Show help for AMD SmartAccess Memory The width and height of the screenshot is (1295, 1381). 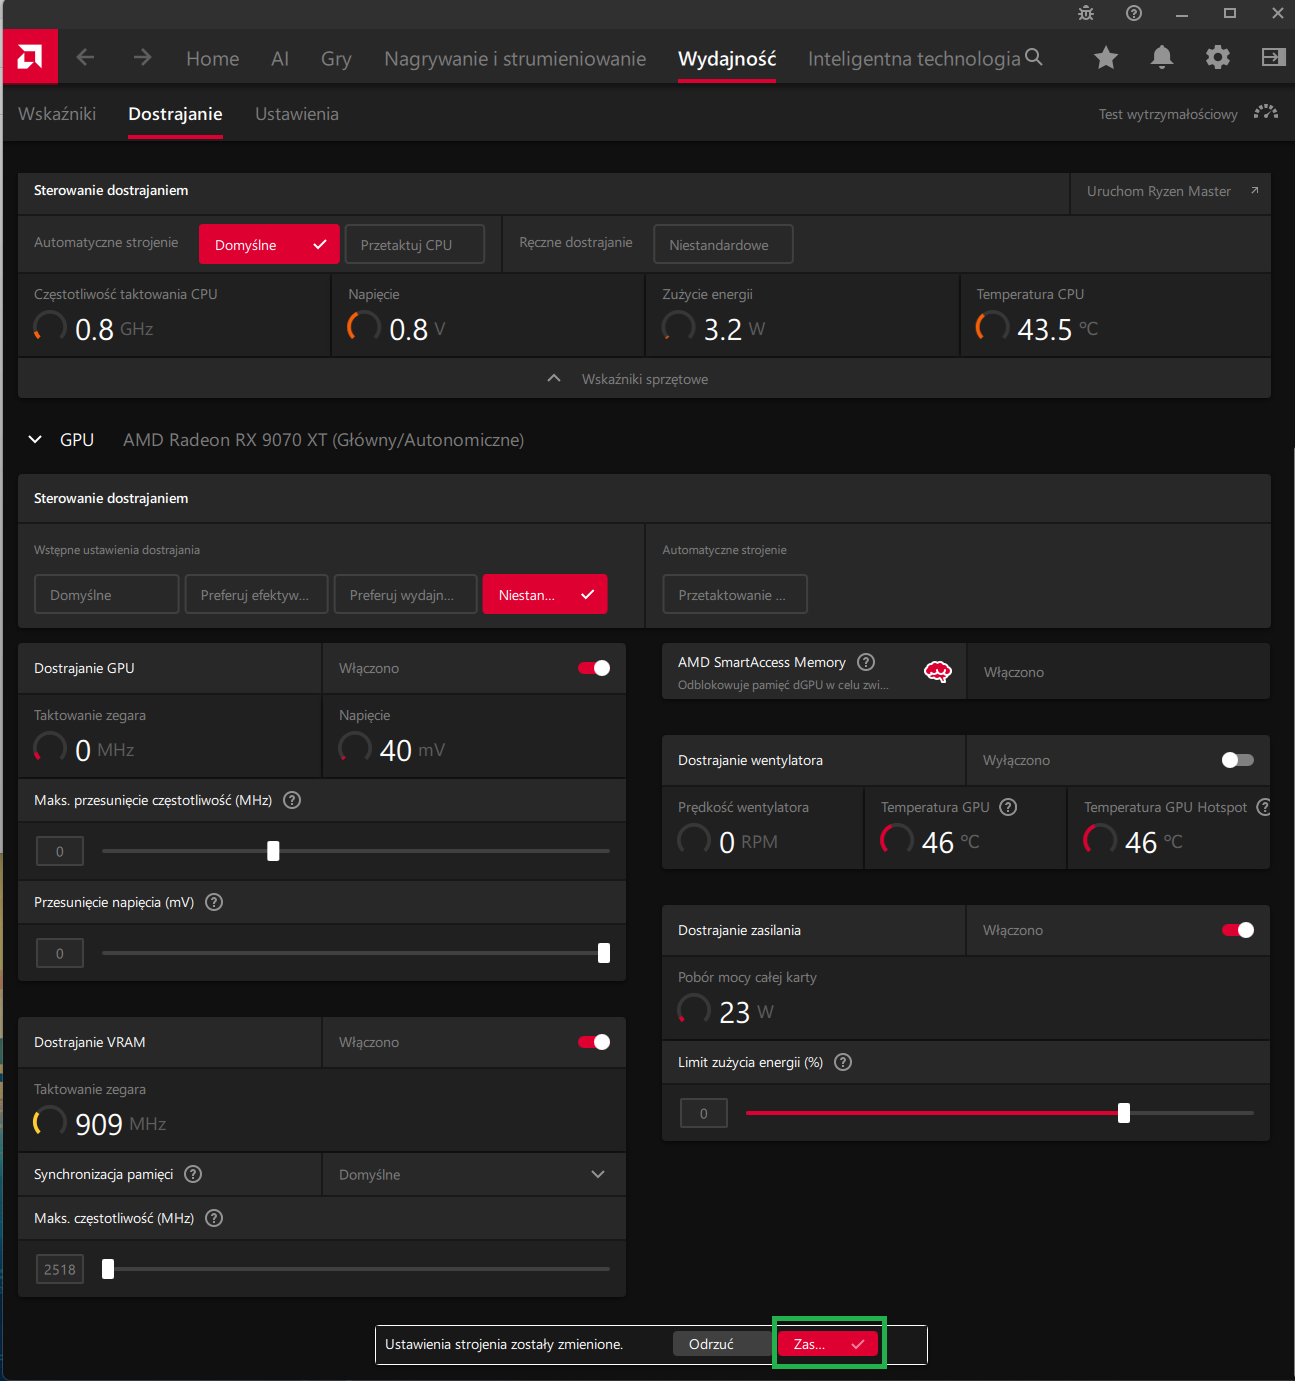click(867, 662)
